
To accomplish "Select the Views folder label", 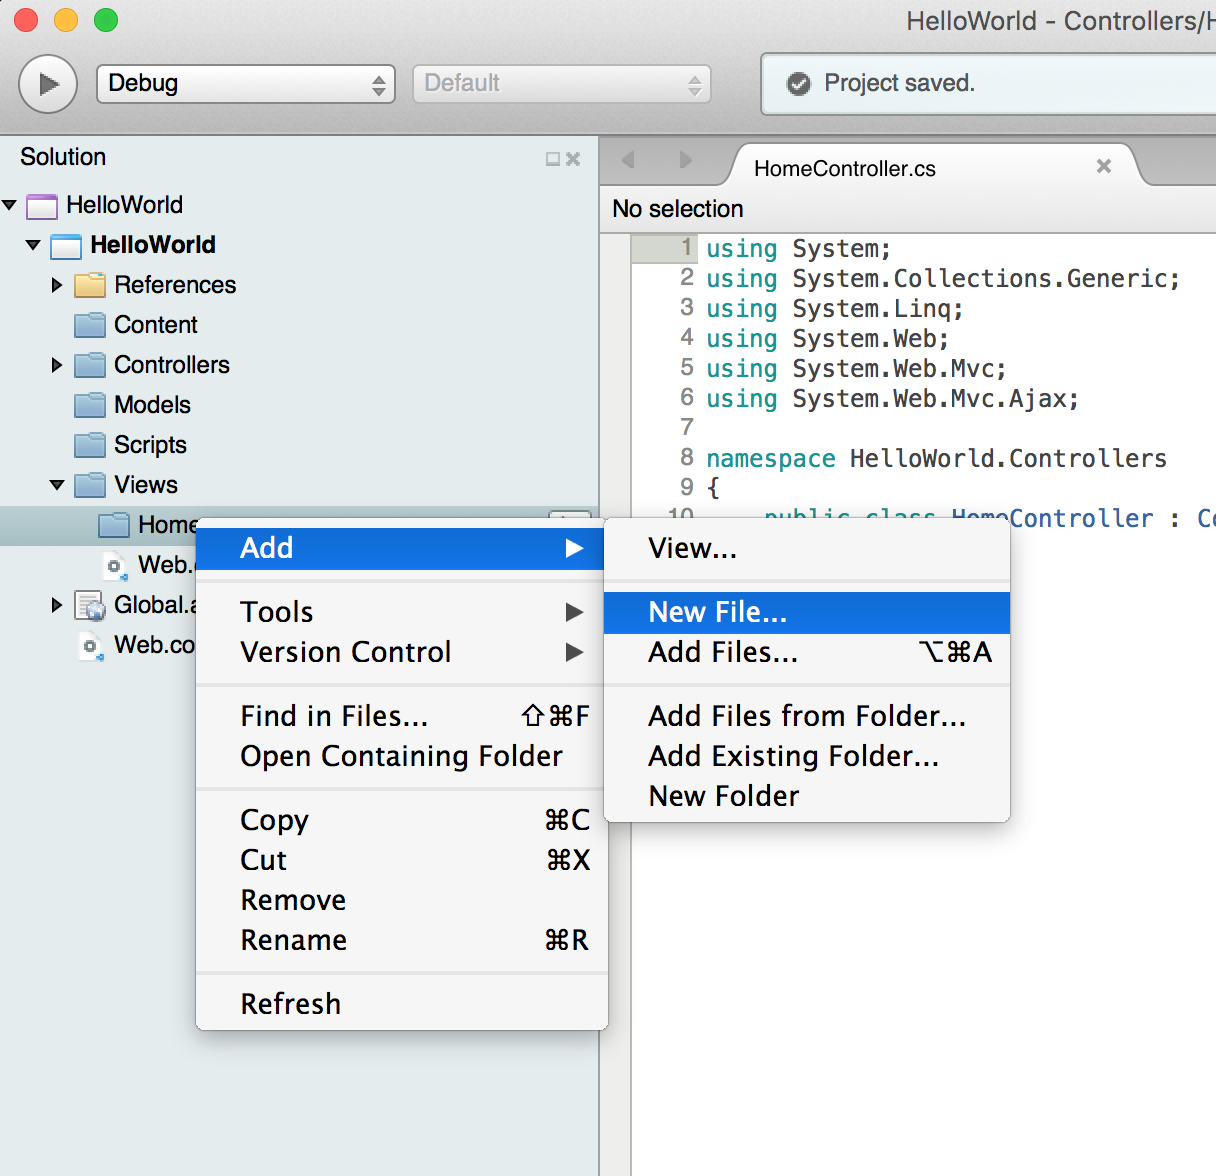I will pos(146,485).
